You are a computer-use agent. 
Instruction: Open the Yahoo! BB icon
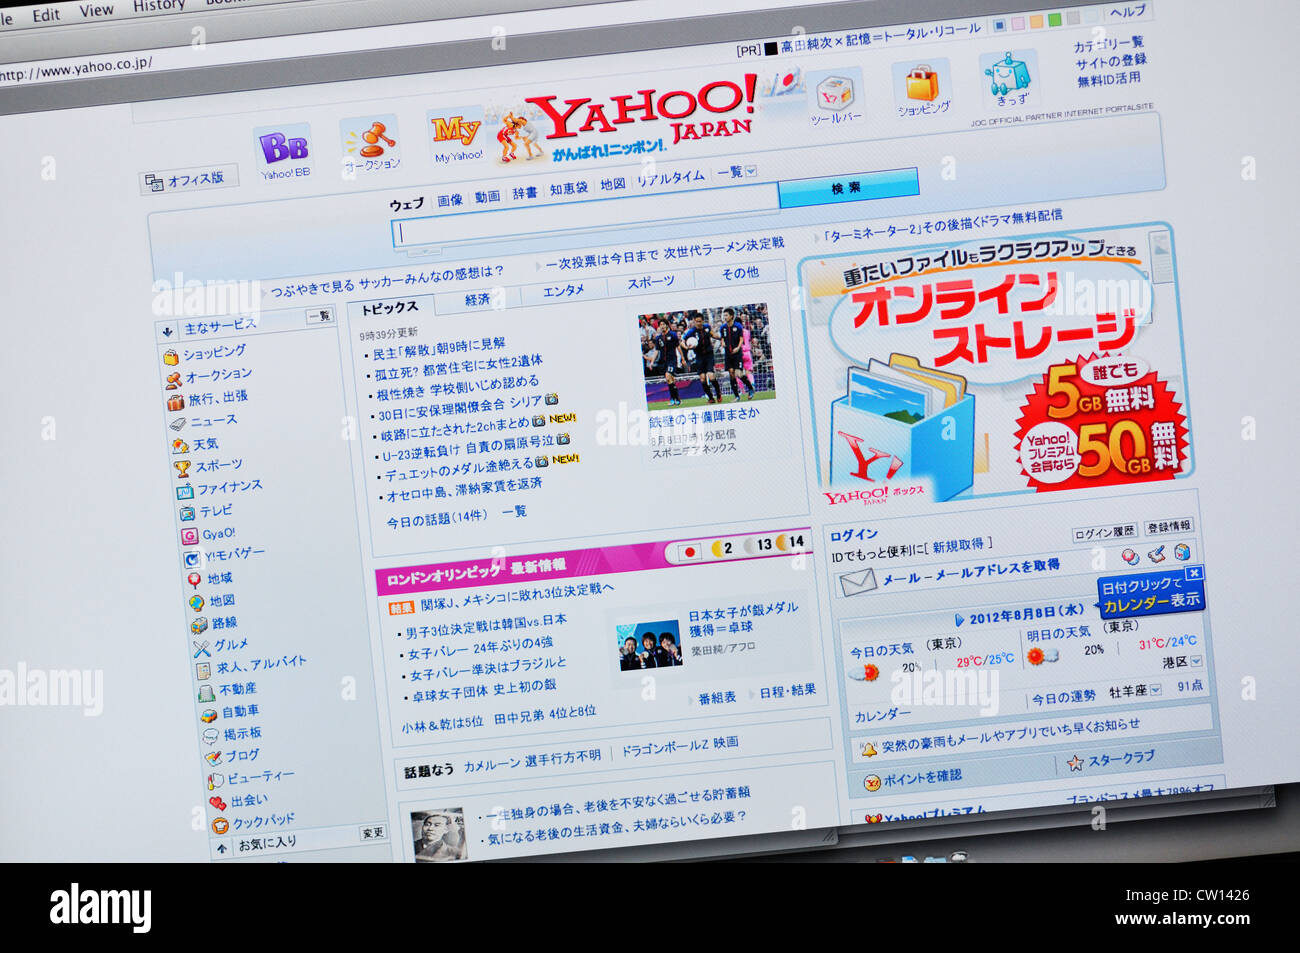(x=285, y=150)
